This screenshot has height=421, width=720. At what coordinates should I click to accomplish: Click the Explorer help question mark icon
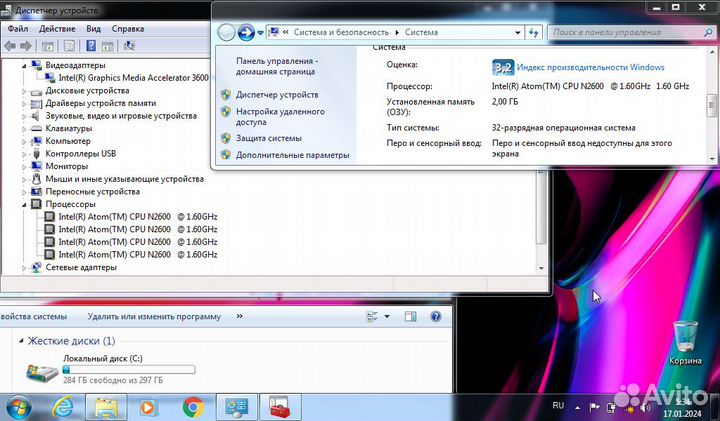coord(436,316)
